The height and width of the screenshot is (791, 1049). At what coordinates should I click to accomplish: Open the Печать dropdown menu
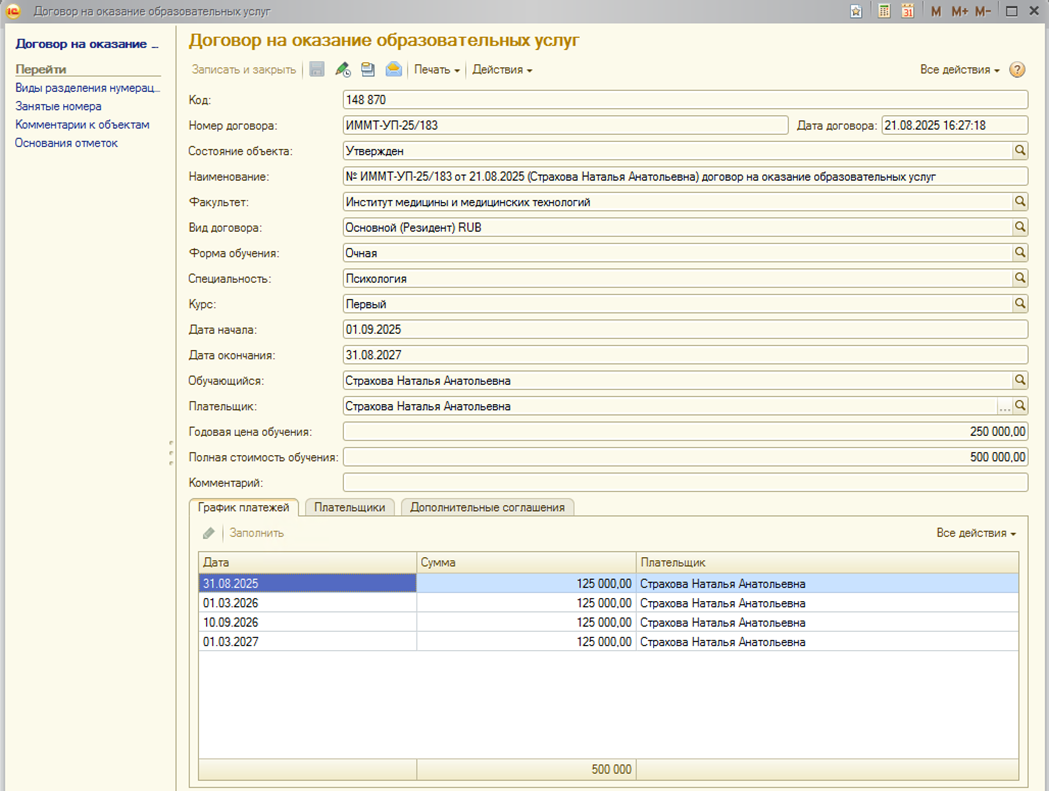click(437, 70)
